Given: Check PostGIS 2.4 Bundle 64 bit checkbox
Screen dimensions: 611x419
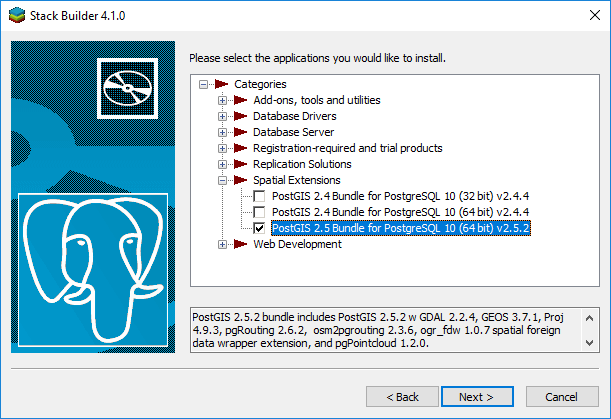Looking at the screenshot, I should (259, 212).
